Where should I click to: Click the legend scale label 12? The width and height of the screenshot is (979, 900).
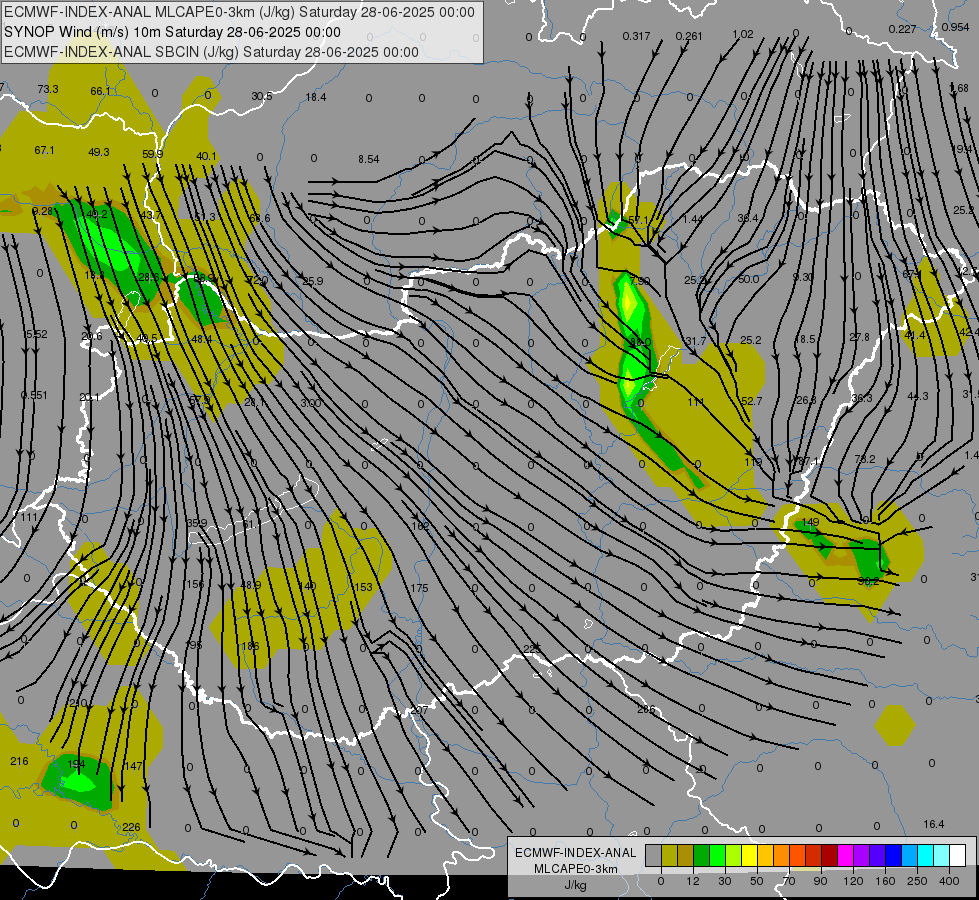692,881
